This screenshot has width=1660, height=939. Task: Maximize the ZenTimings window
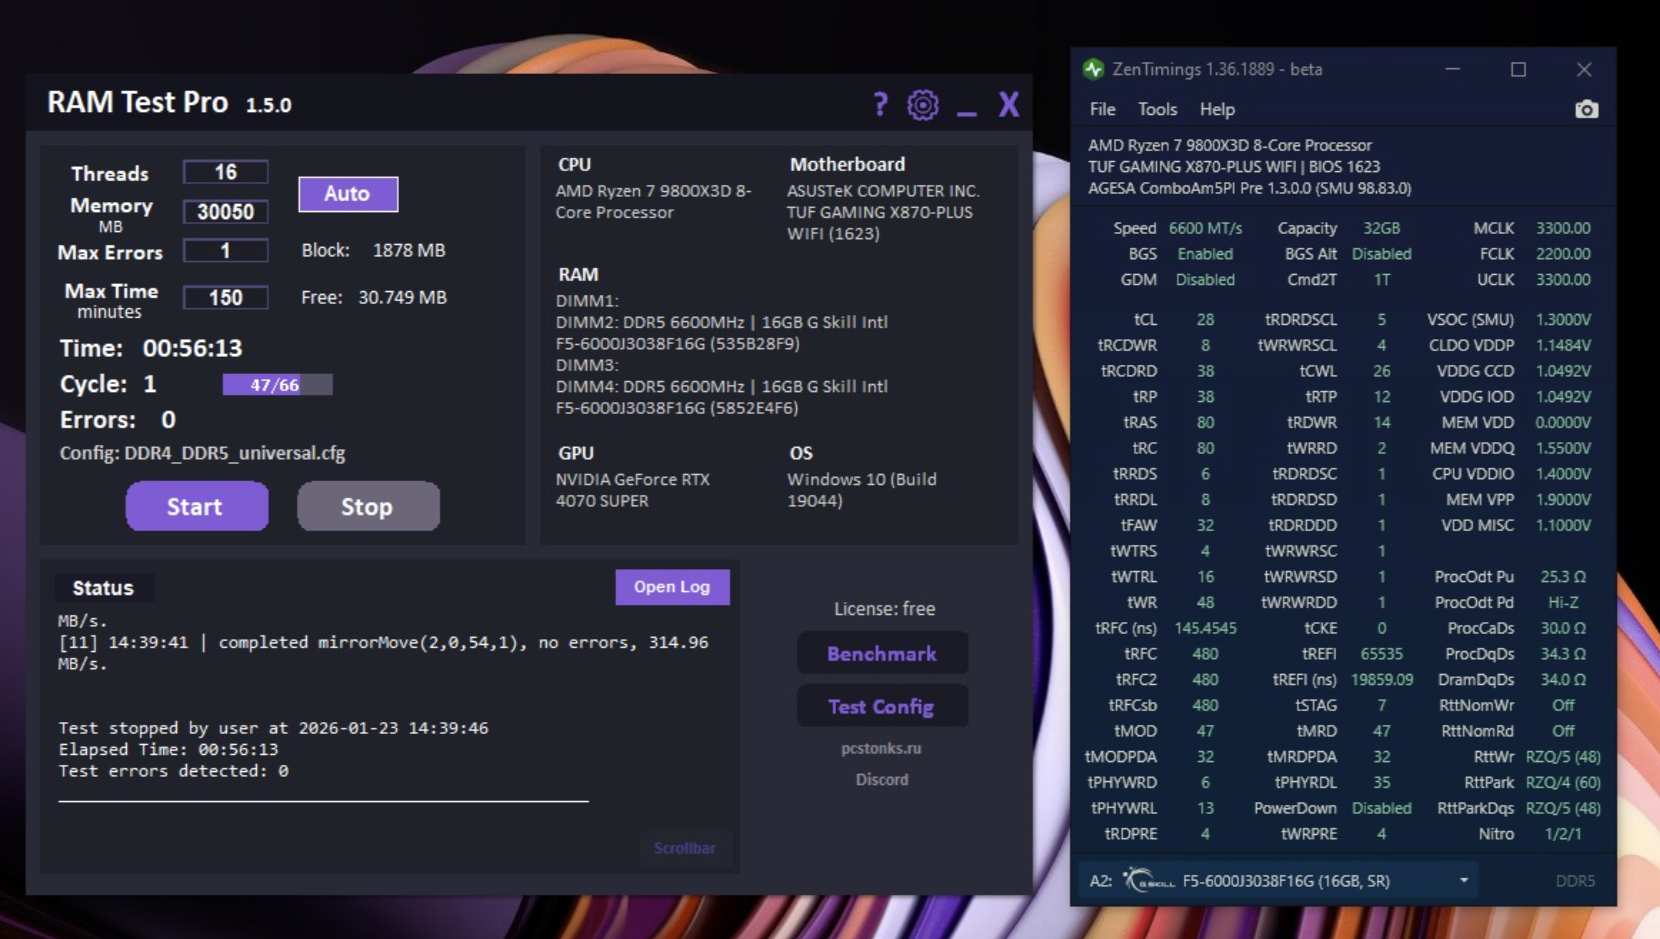pyautogui.click(x=1518, y=69)
